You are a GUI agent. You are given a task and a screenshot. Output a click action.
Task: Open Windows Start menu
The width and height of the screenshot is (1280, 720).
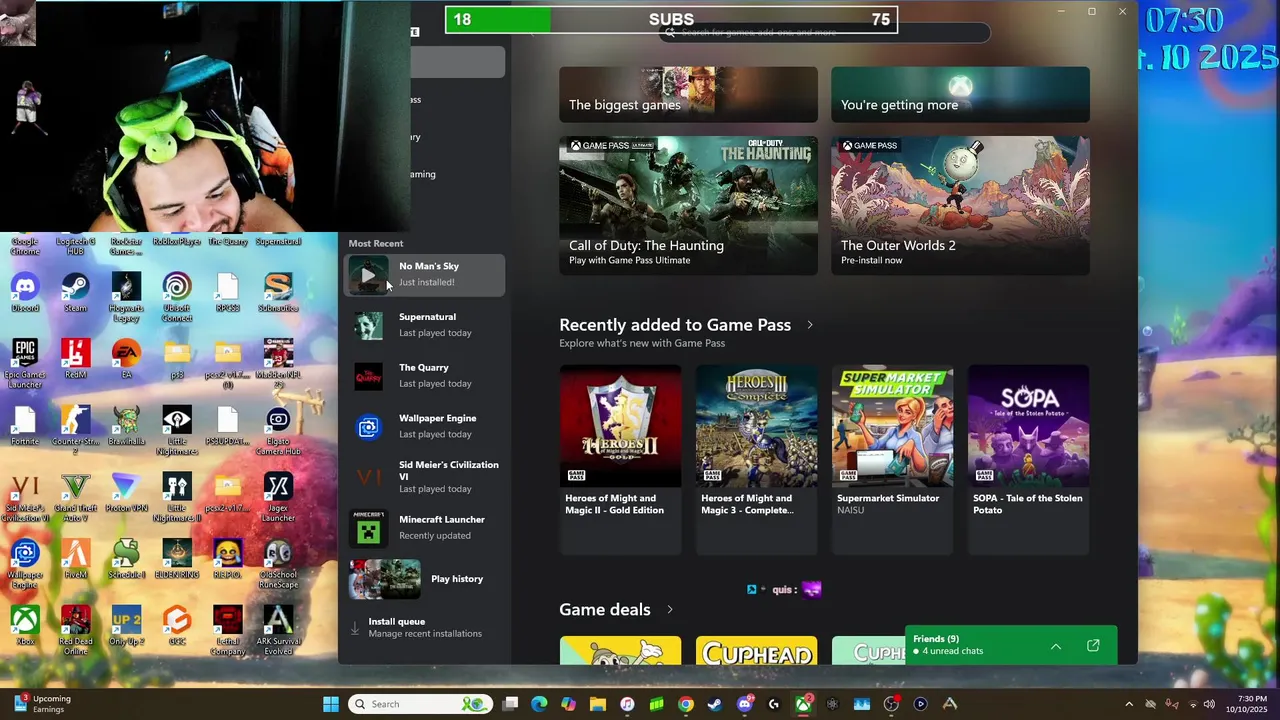click(331, 704)
